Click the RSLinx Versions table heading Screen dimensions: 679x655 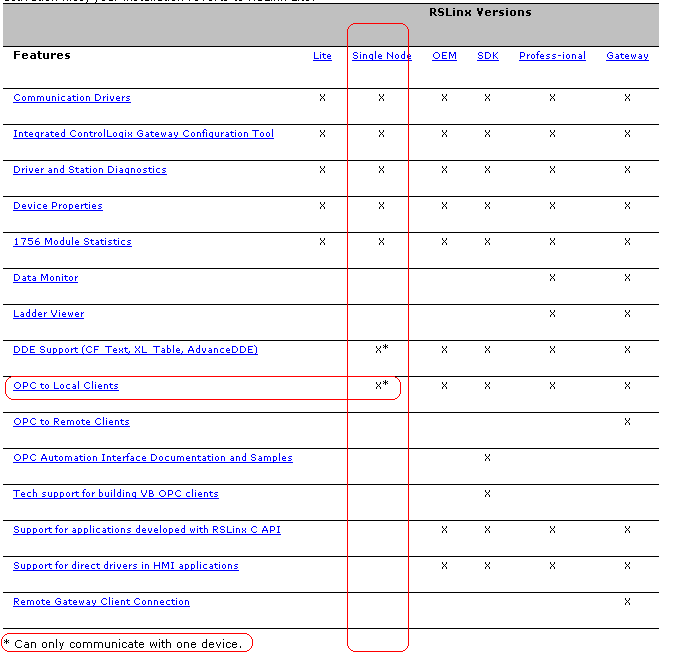[x=480, y=12]
